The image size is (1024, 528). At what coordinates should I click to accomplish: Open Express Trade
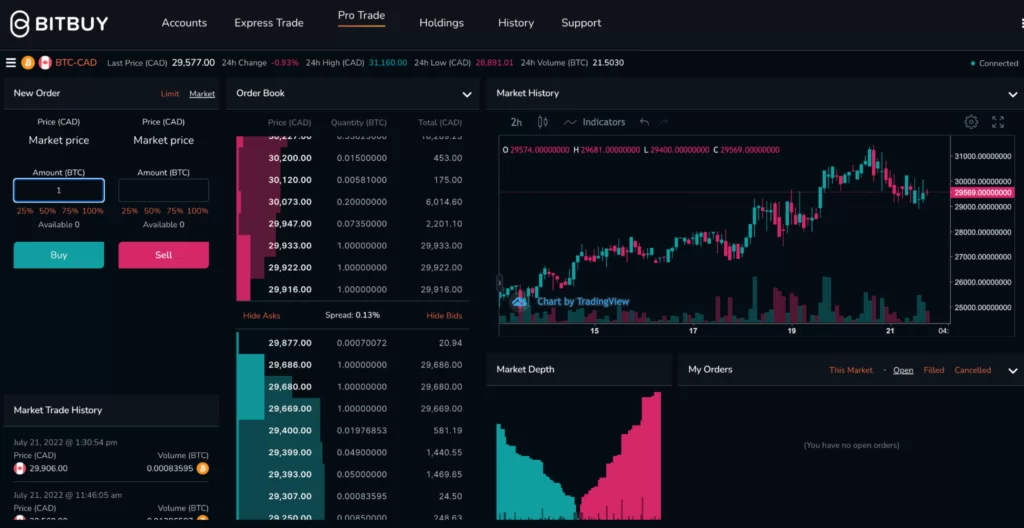(x=269, y=23)
